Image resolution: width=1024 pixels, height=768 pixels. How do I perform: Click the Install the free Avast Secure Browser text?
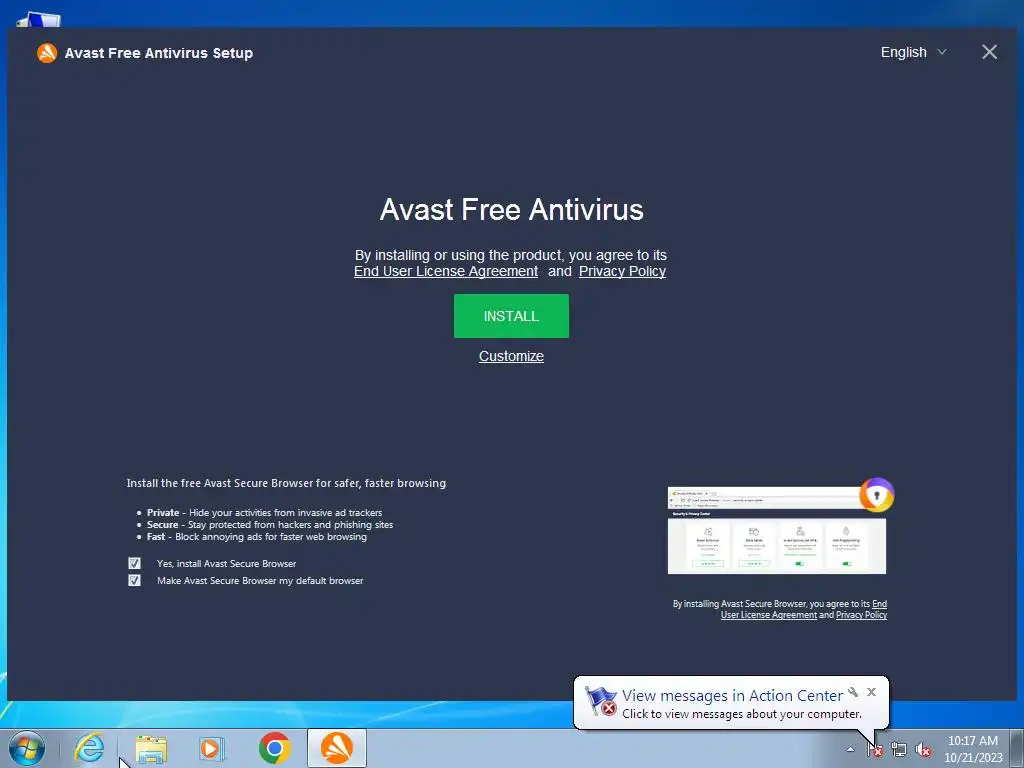pos(286,483)
